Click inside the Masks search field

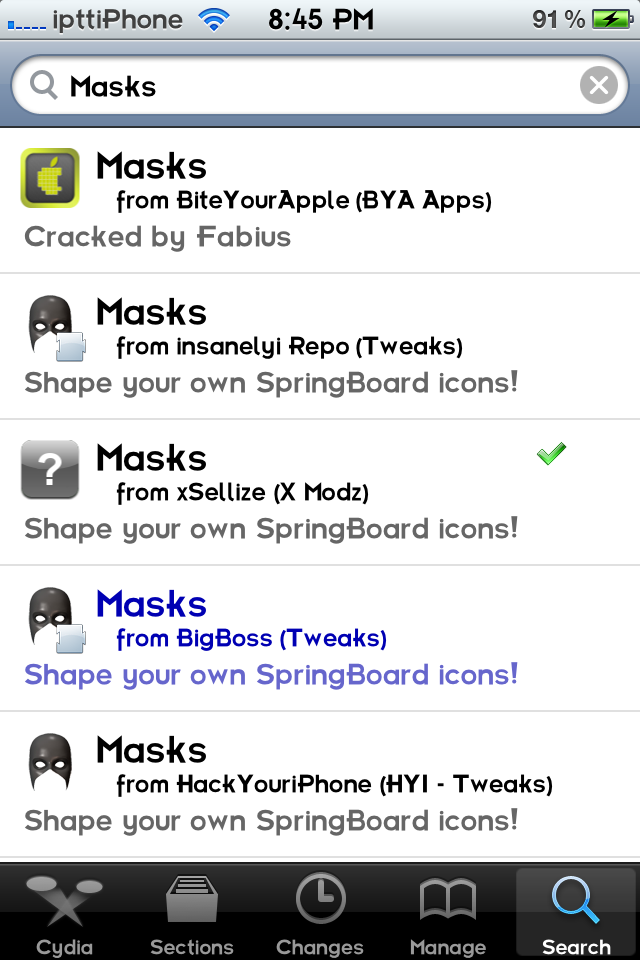(320, 85)
